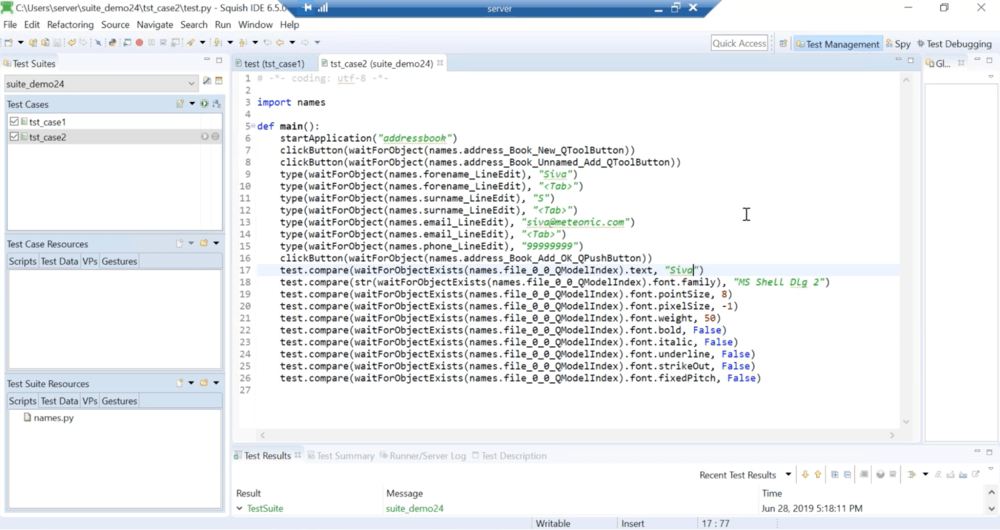
Task: Open the Open Perspective icon
Action: (783, 44)
